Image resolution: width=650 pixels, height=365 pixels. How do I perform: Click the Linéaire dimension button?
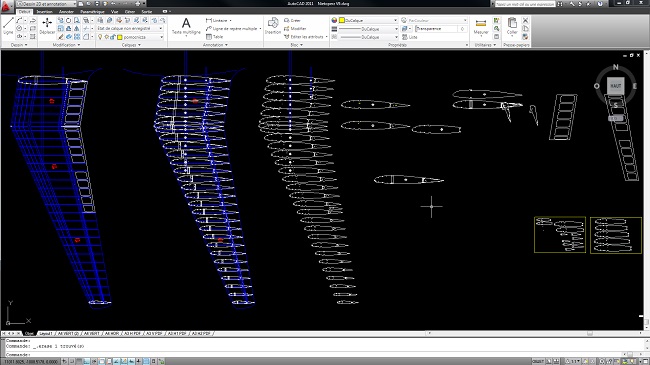(x=218, y=20)
